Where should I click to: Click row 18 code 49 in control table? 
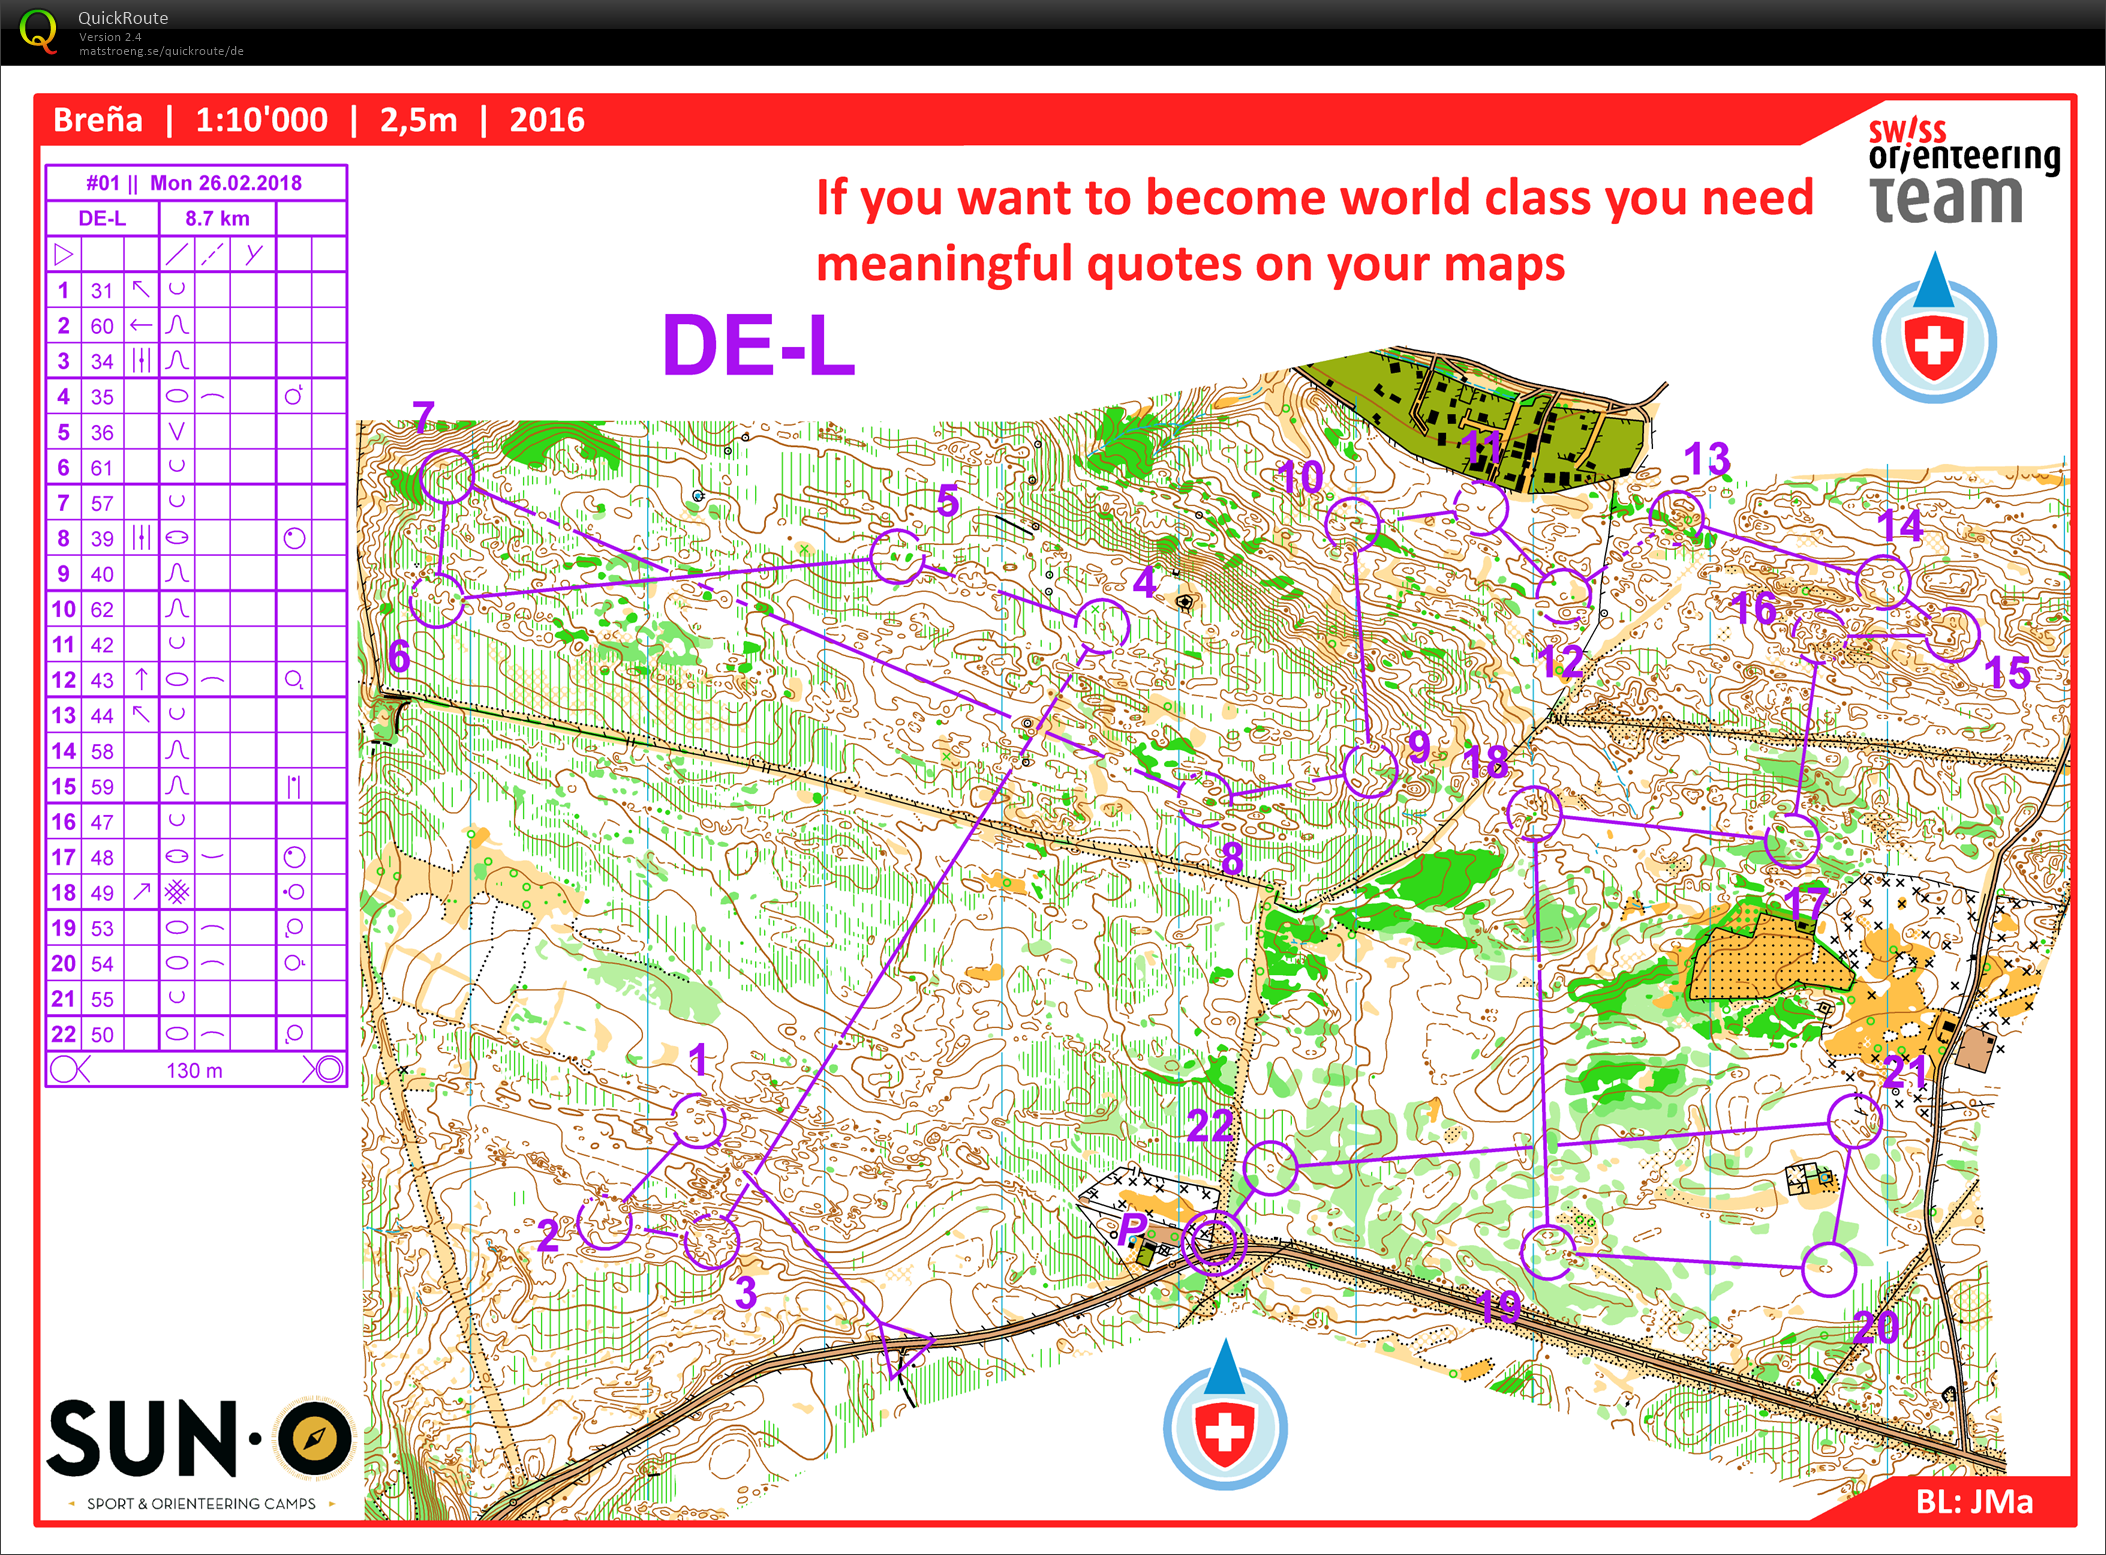pos(102,893)
